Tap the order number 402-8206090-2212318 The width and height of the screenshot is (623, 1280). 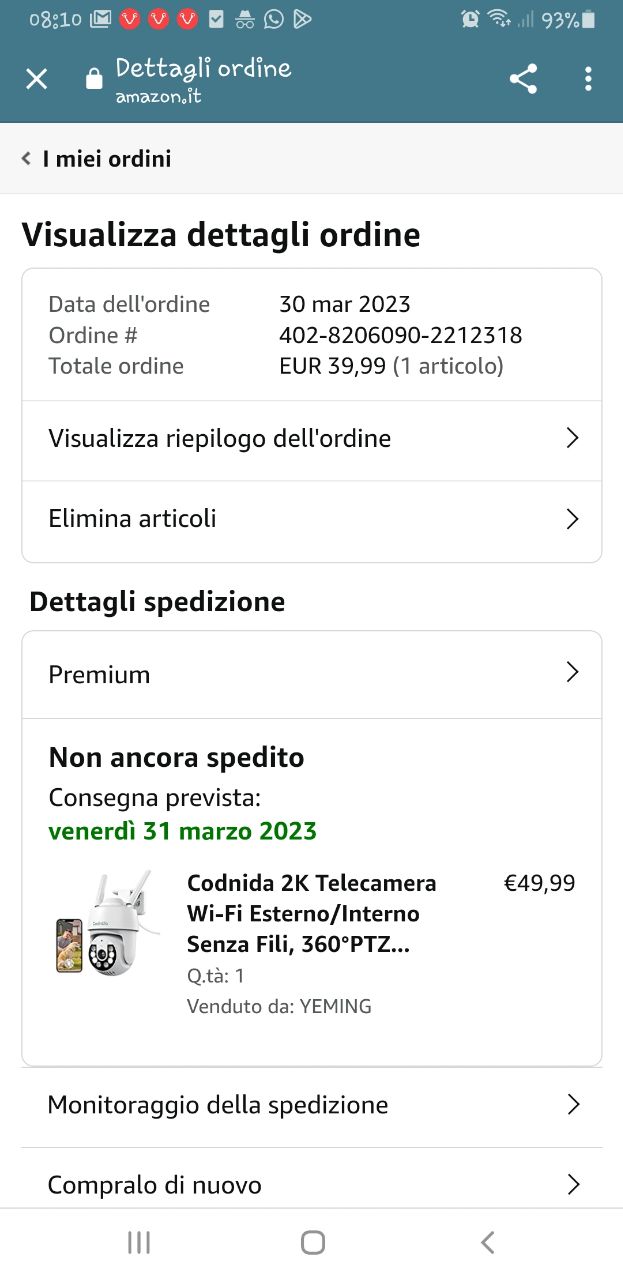[x=400, y=335]
